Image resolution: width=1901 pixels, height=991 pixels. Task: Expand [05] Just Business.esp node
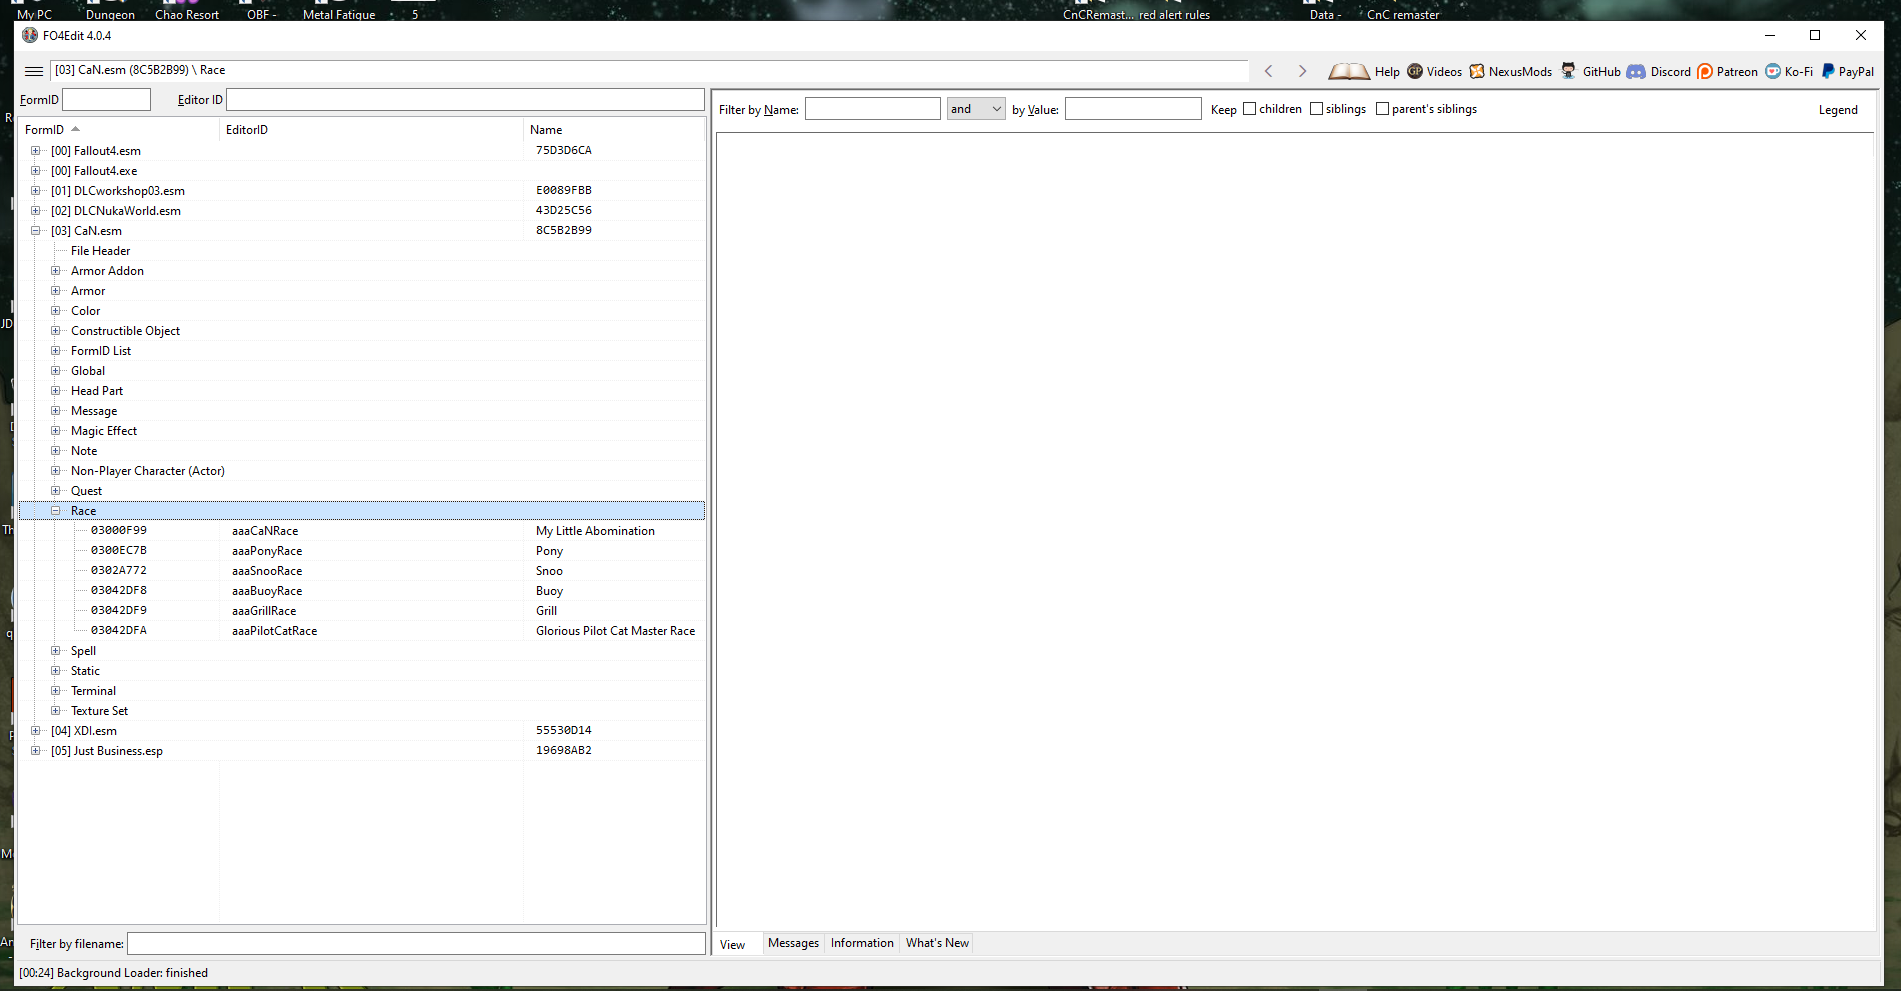pyautogui.click(x=36, y=751)
